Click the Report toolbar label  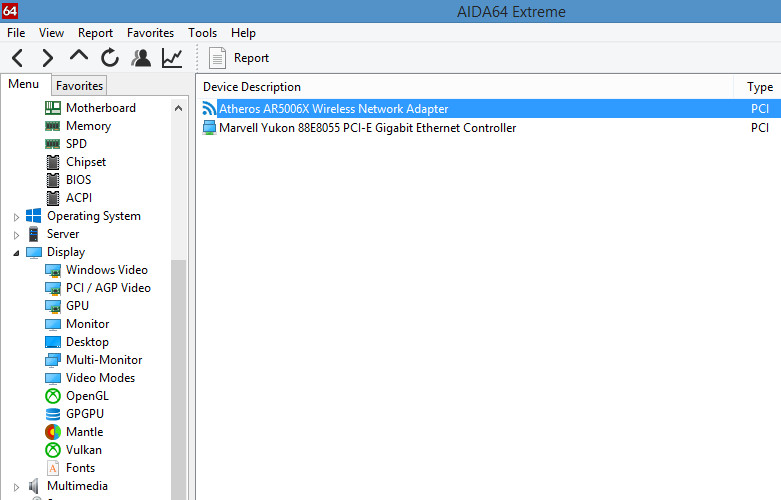(251, 58)
